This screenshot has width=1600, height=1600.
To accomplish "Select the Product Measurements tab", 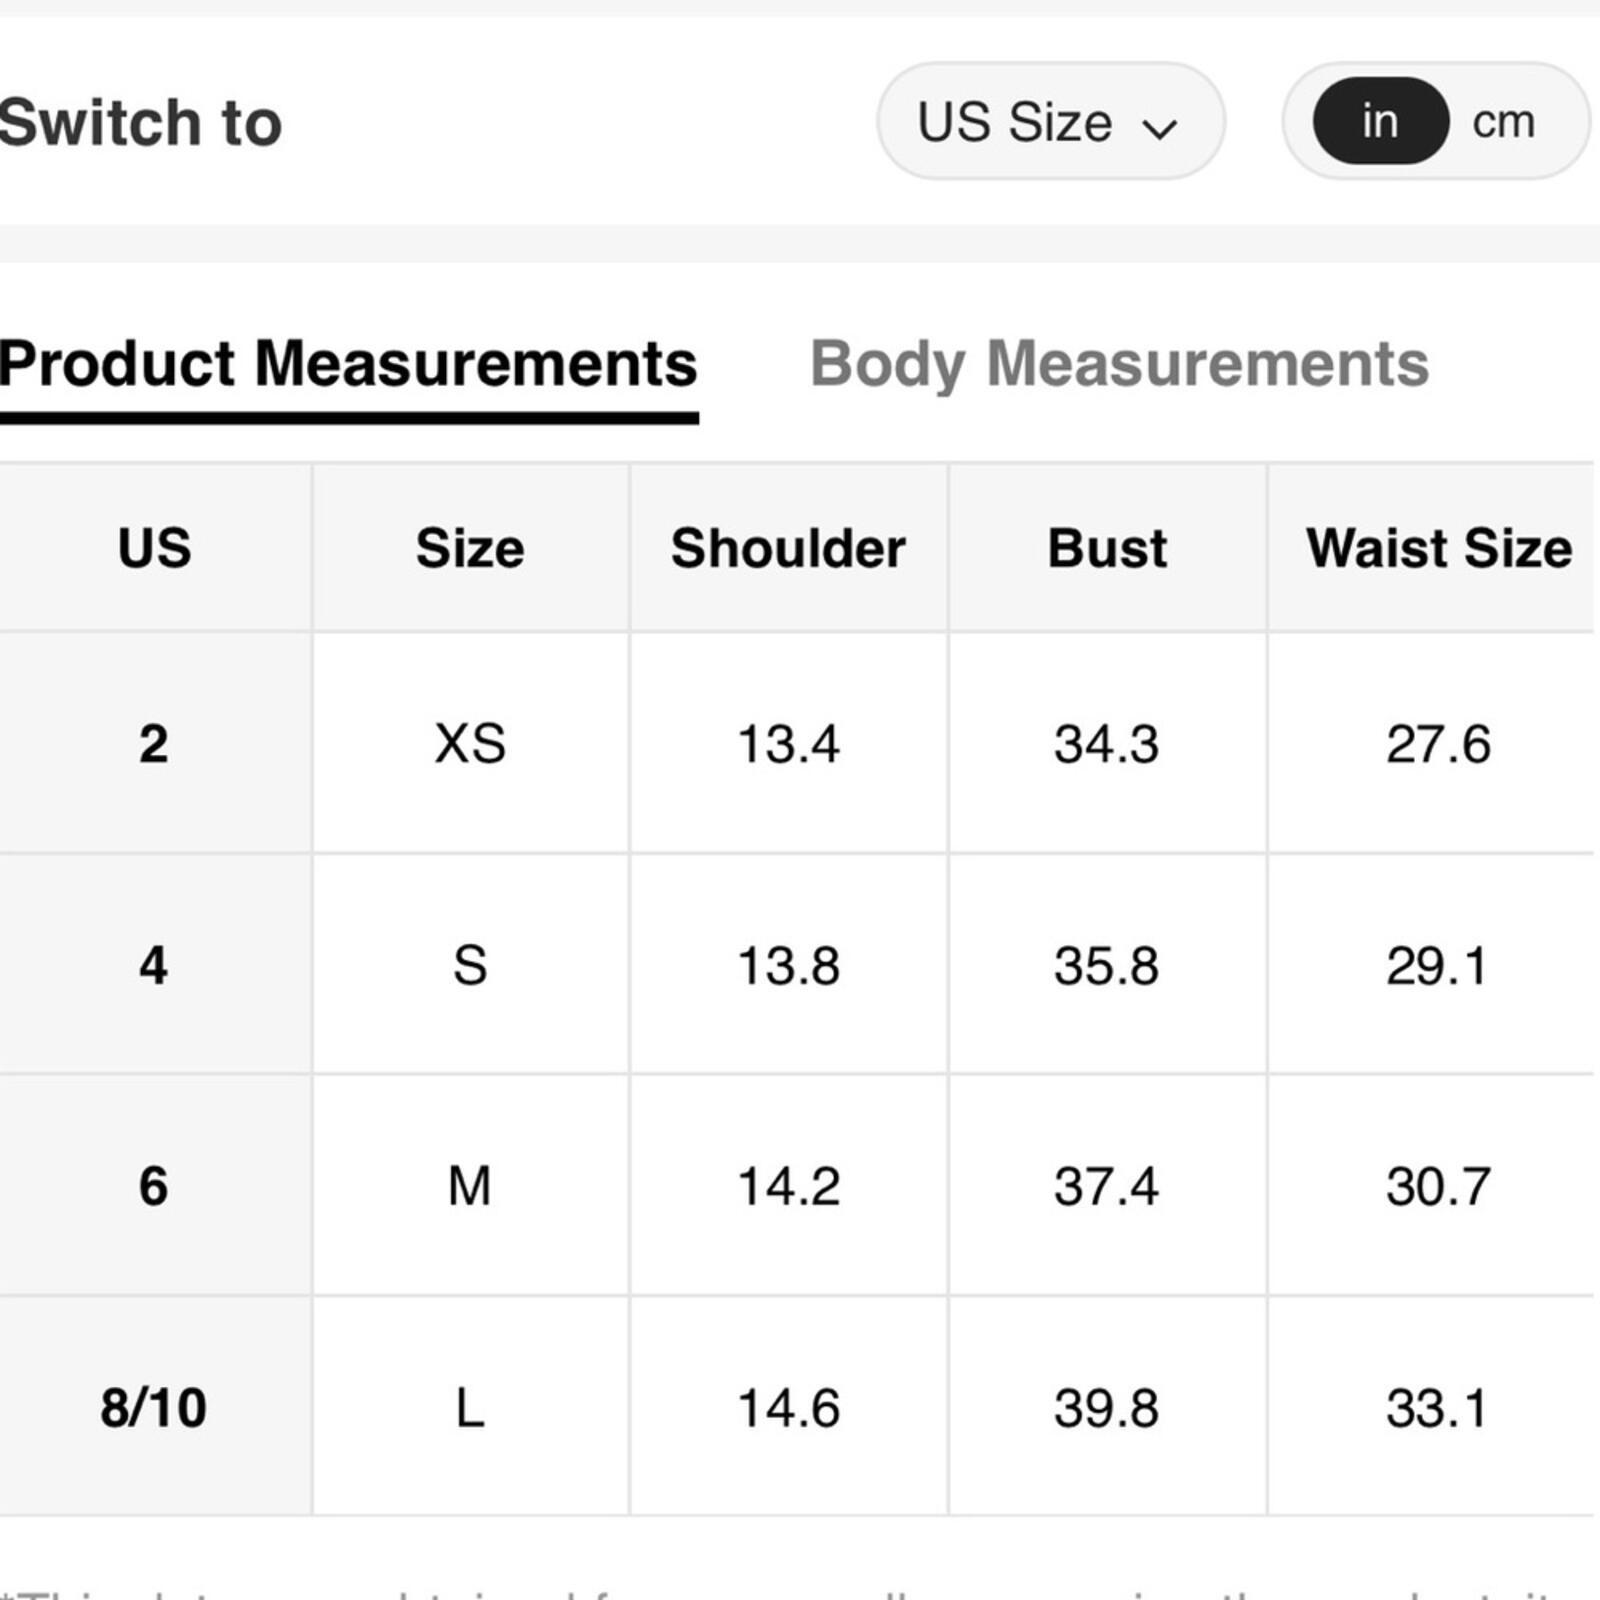I will 348,364.
